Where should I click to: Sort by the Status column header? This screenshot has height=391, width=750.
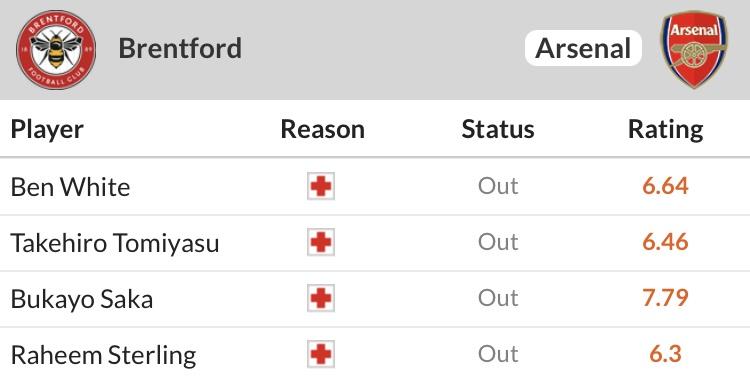pyautogui.click(x=498, y=129)
